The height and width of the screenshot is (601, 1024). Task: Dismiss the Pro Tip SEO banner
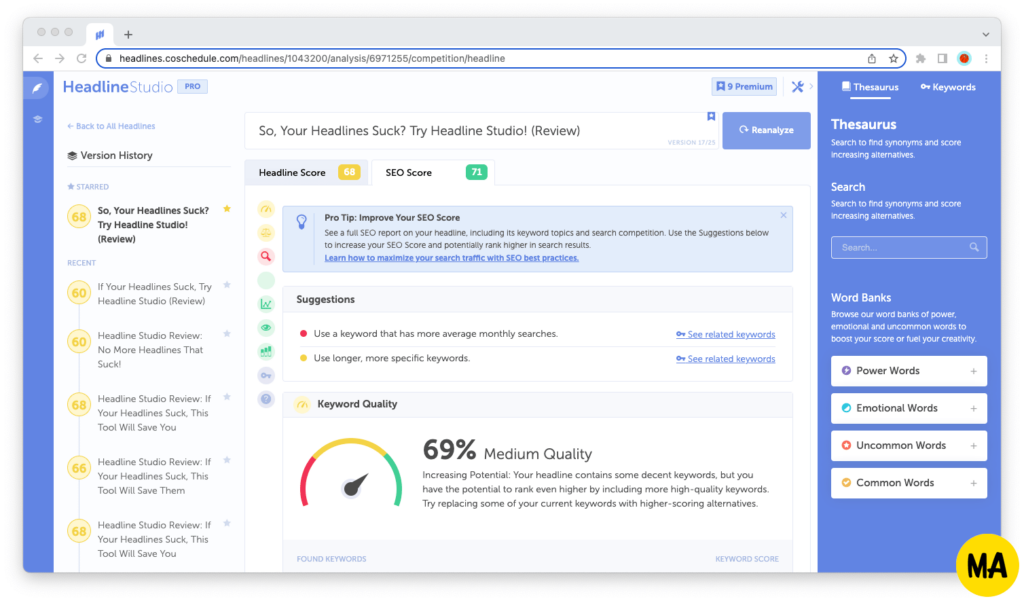pos(783,215)
